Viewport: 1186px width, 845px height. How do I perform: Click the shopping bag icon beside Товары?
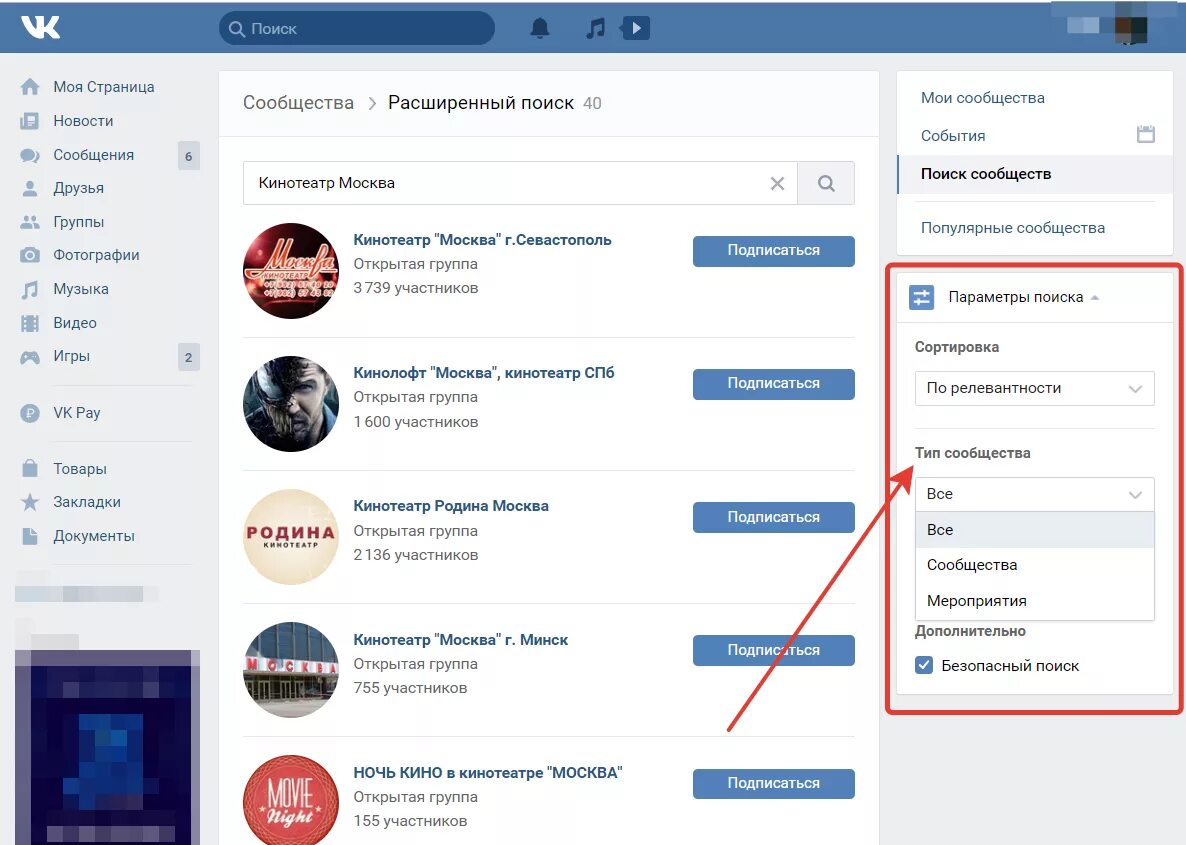click(x=29, y=468)
